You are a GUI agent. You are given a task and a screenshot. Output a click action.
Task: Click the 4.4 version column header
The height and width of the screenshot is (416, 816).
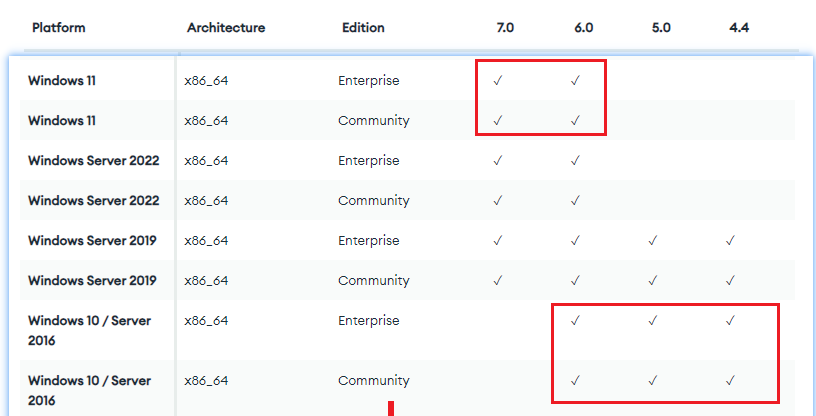[x=739, y=28]
